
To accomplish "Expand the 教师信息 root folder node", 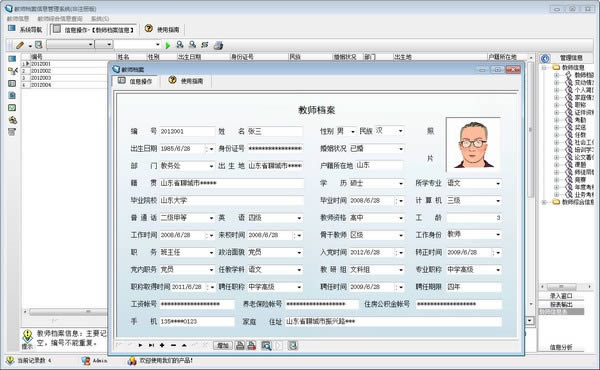I will (544, 67).
